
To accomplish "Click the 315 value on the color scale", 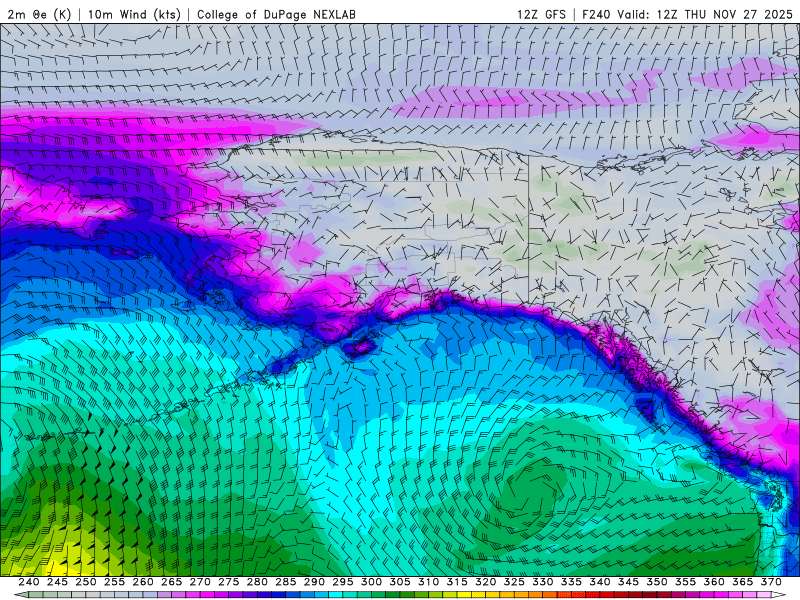I will (x=457, y=582).
